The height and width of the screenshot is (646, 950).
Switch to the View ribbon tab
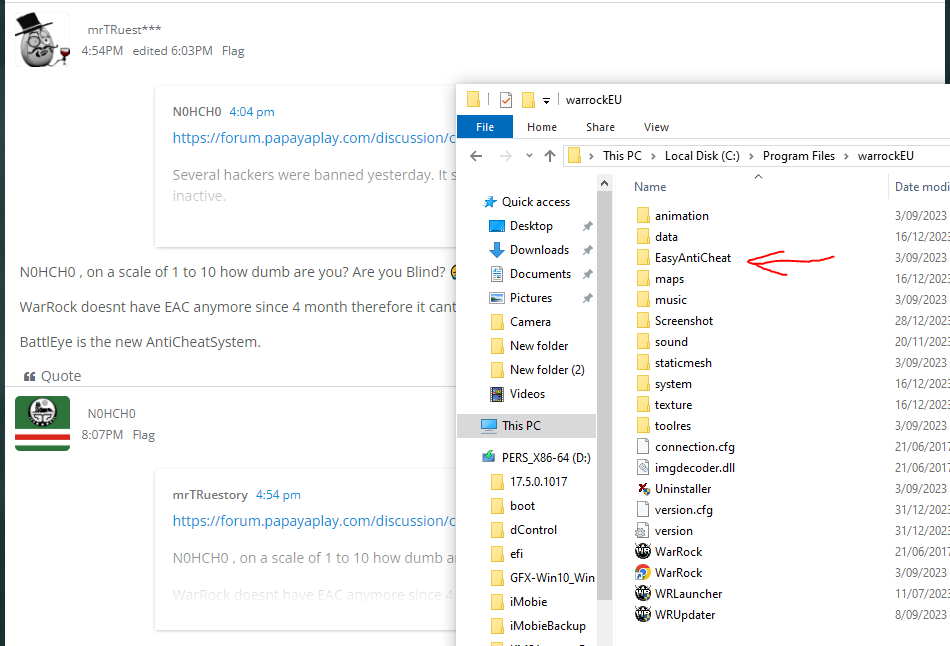(x=656, y=127)
